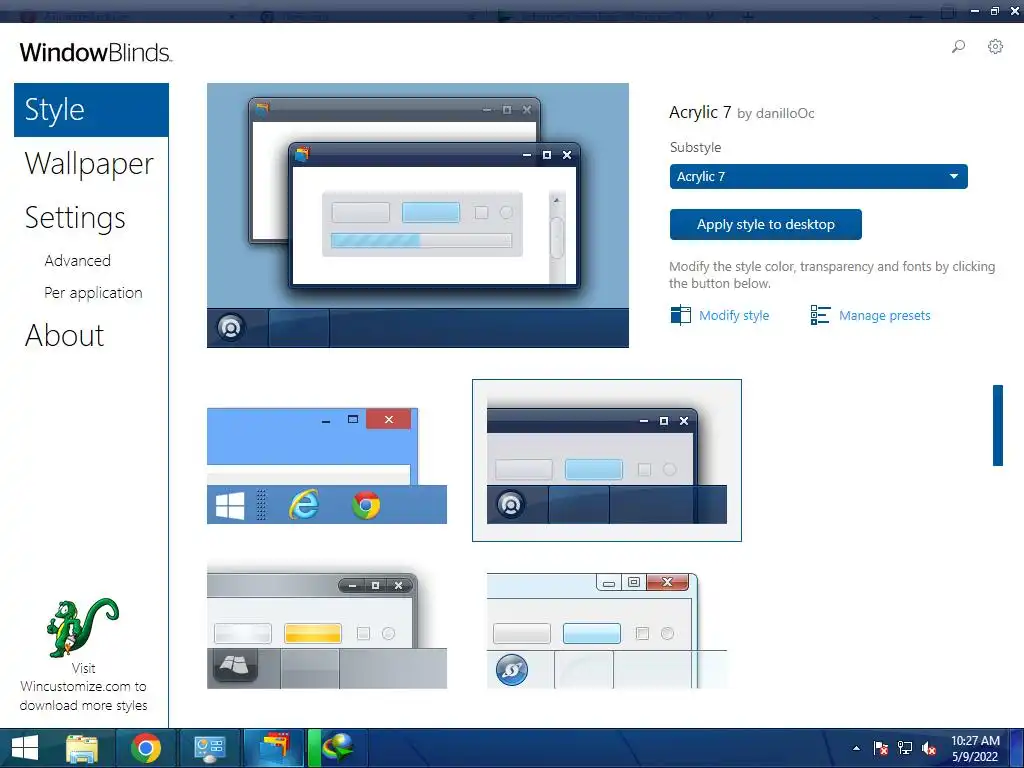
Task: Open Advanced settings sub-item
Action: [x=77, y=261]
